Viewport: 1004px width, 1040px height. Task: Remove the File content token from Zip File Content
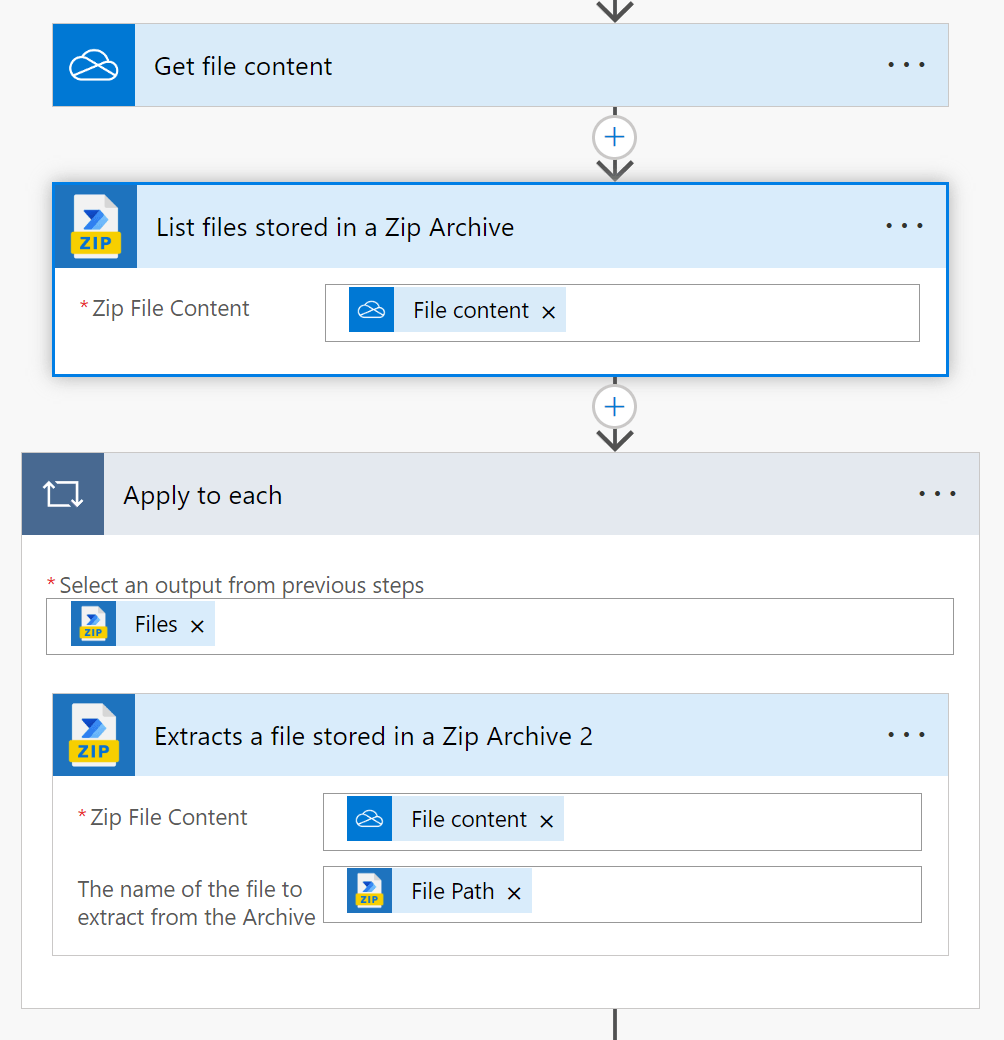pos(548,310)
